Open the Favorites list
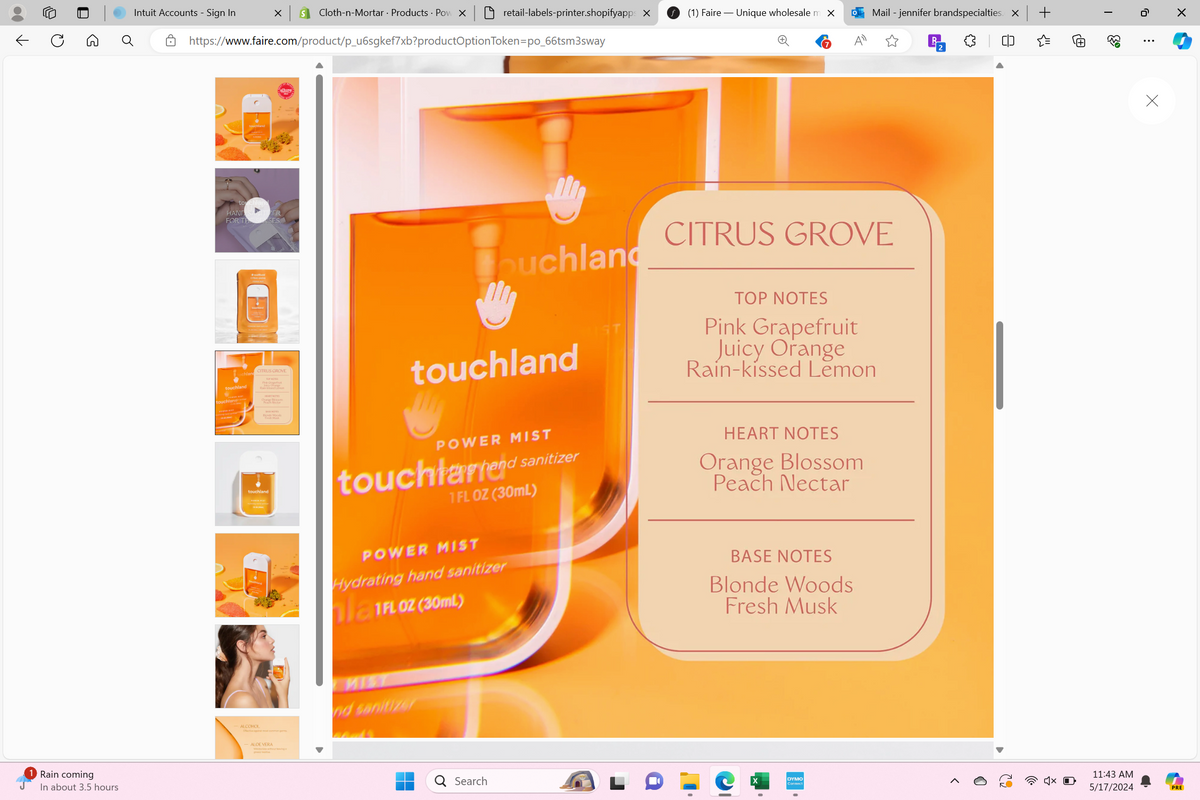The width and height of the screenshot is (1200, 800). 1044,41
